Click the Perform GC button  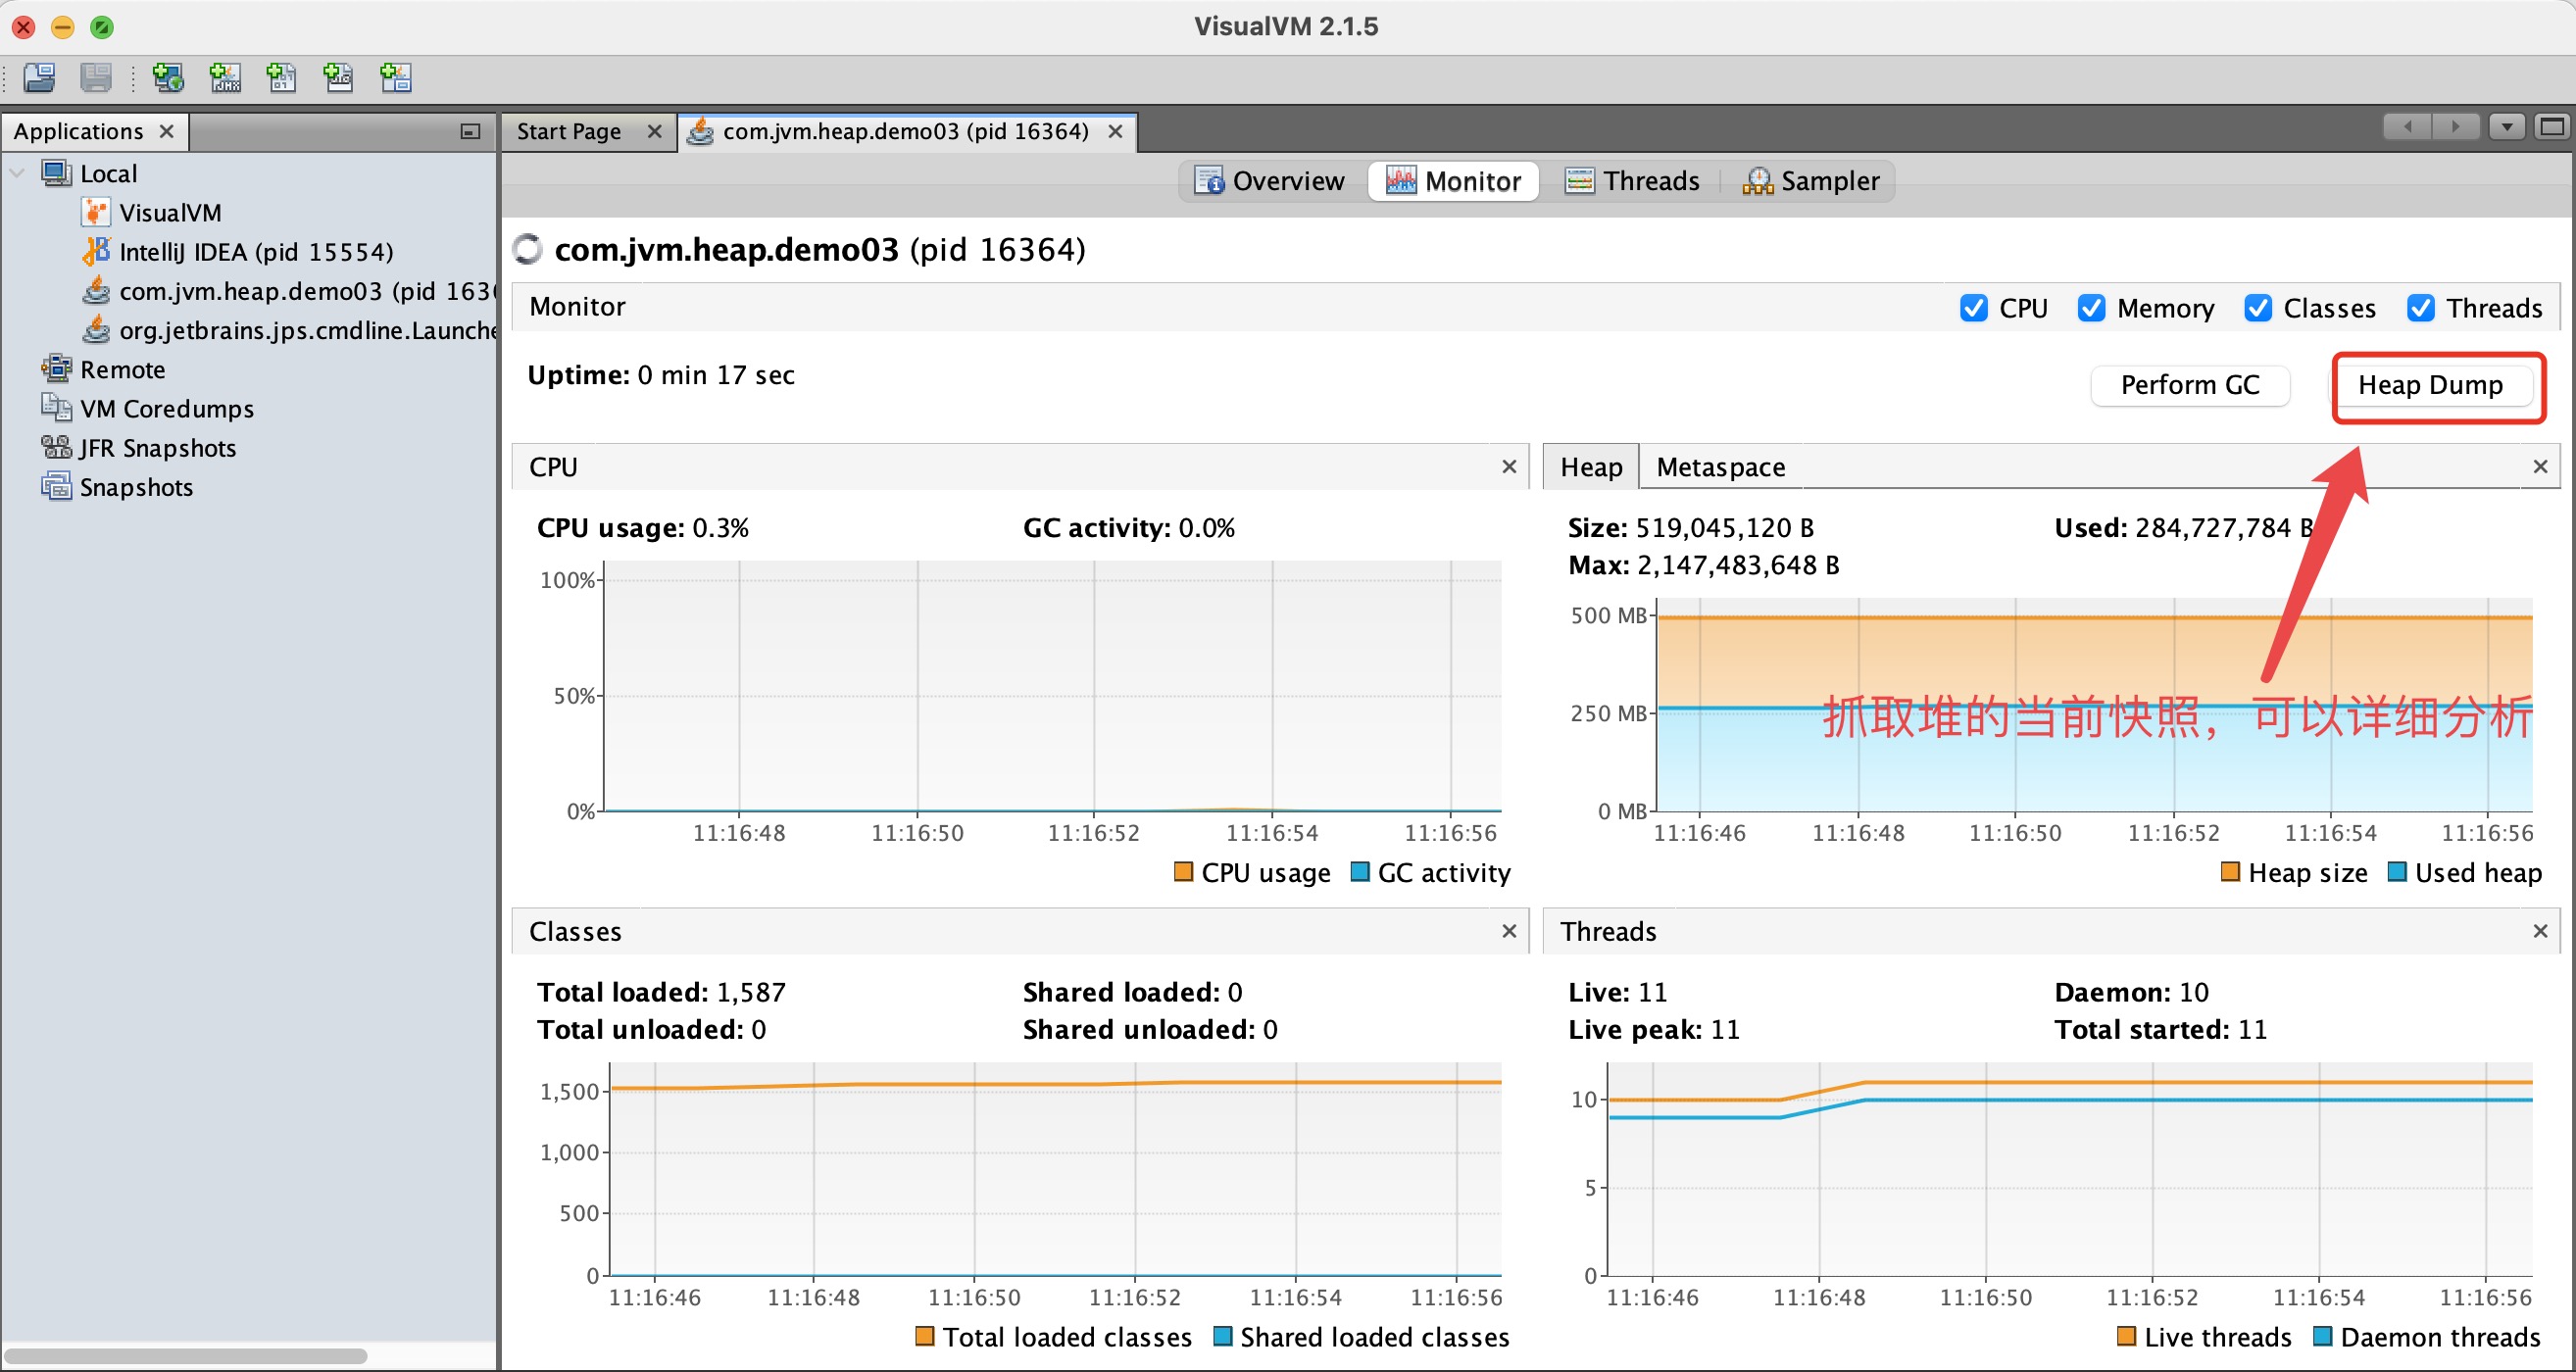pyautogui.click(x=2190, y=385)
